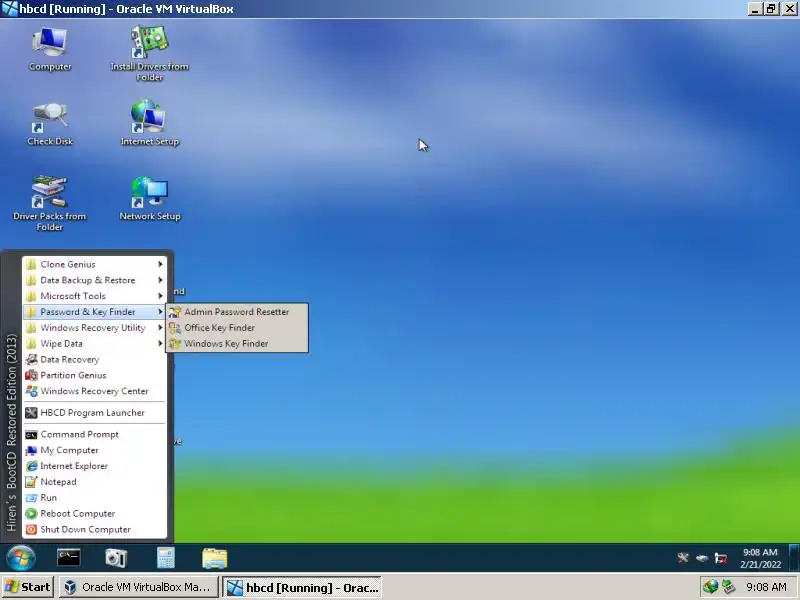Click the show desktop strip at the VM taskbar end
This screenshot has height=600, width=800.
793,558
